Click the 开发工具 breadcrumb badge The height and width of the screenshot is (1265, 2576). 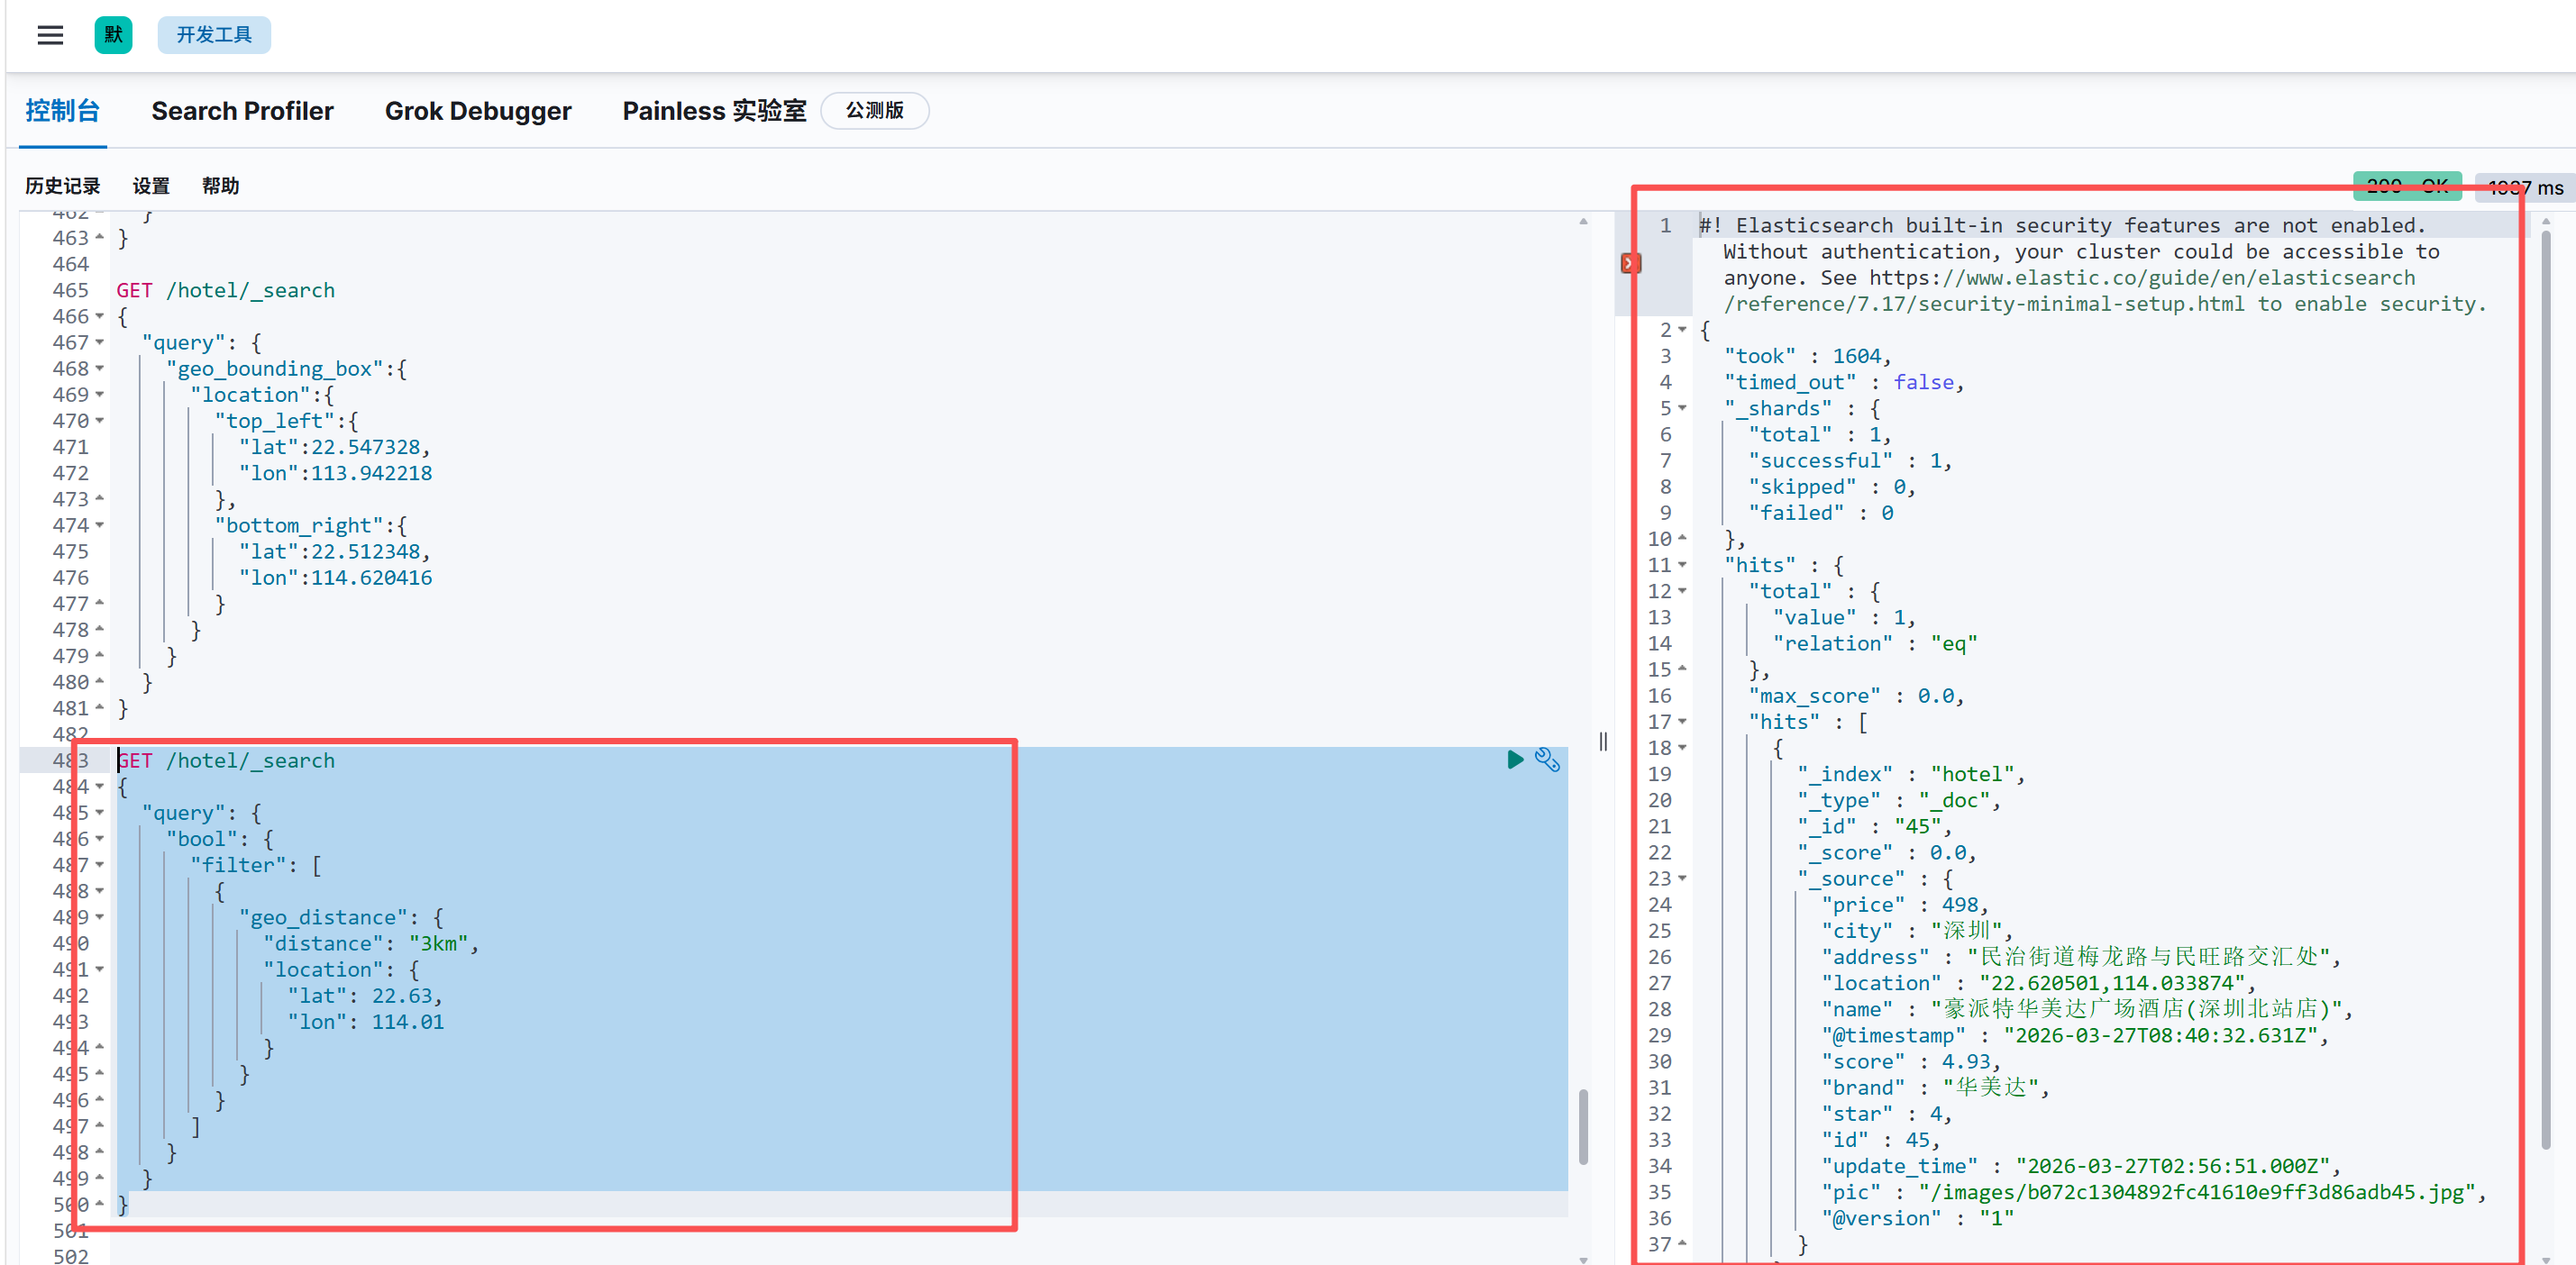click(x=214, y=35)
